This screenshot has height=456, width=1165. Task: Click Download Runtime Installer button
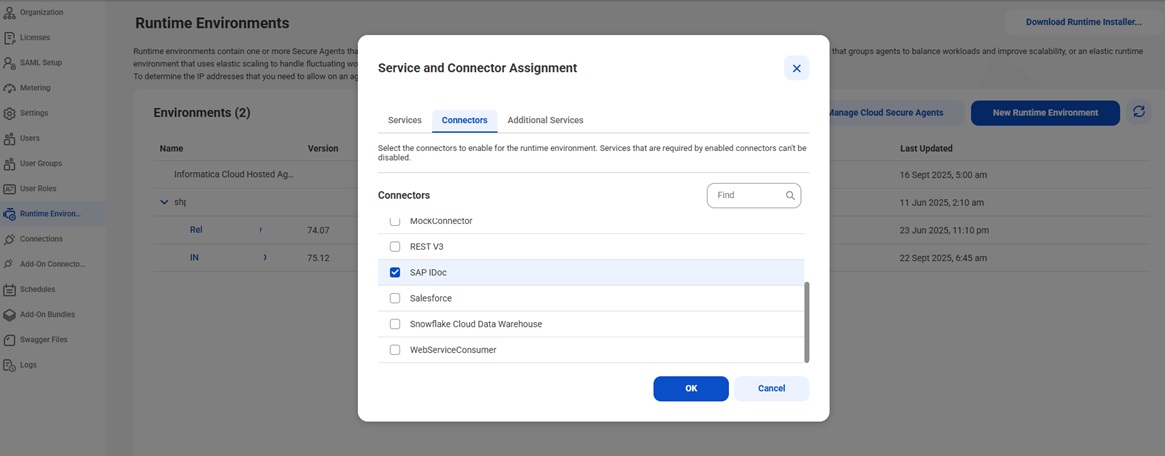pos(1084,22)
